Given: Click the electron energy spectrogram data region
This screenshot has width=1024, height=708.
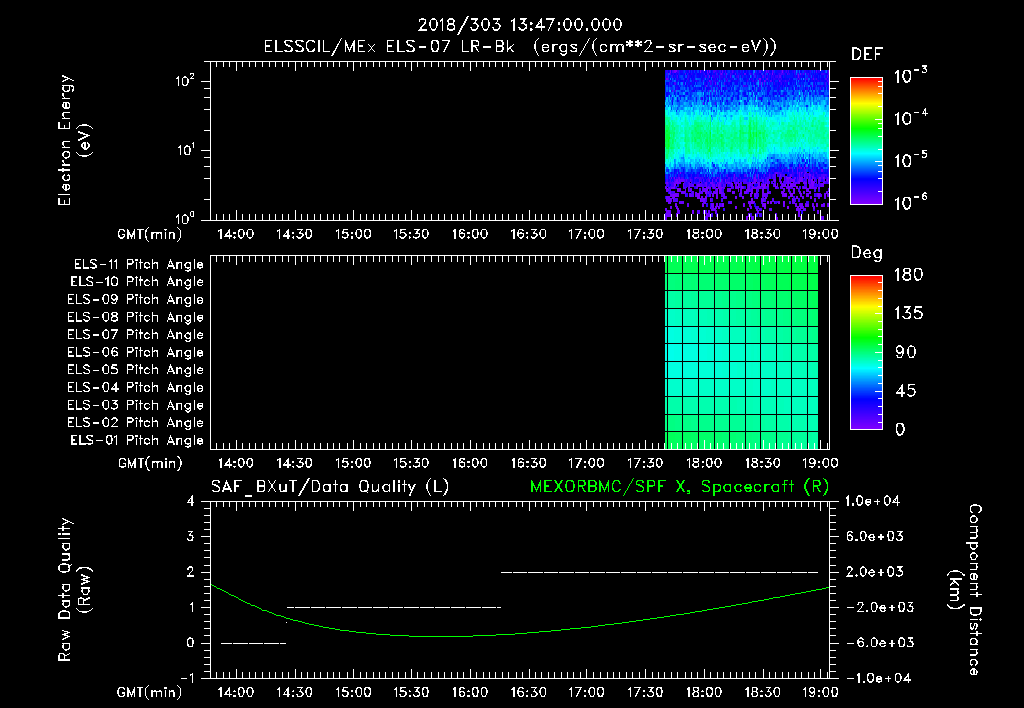Looking at the screenshot, I should tap(747, 144).
